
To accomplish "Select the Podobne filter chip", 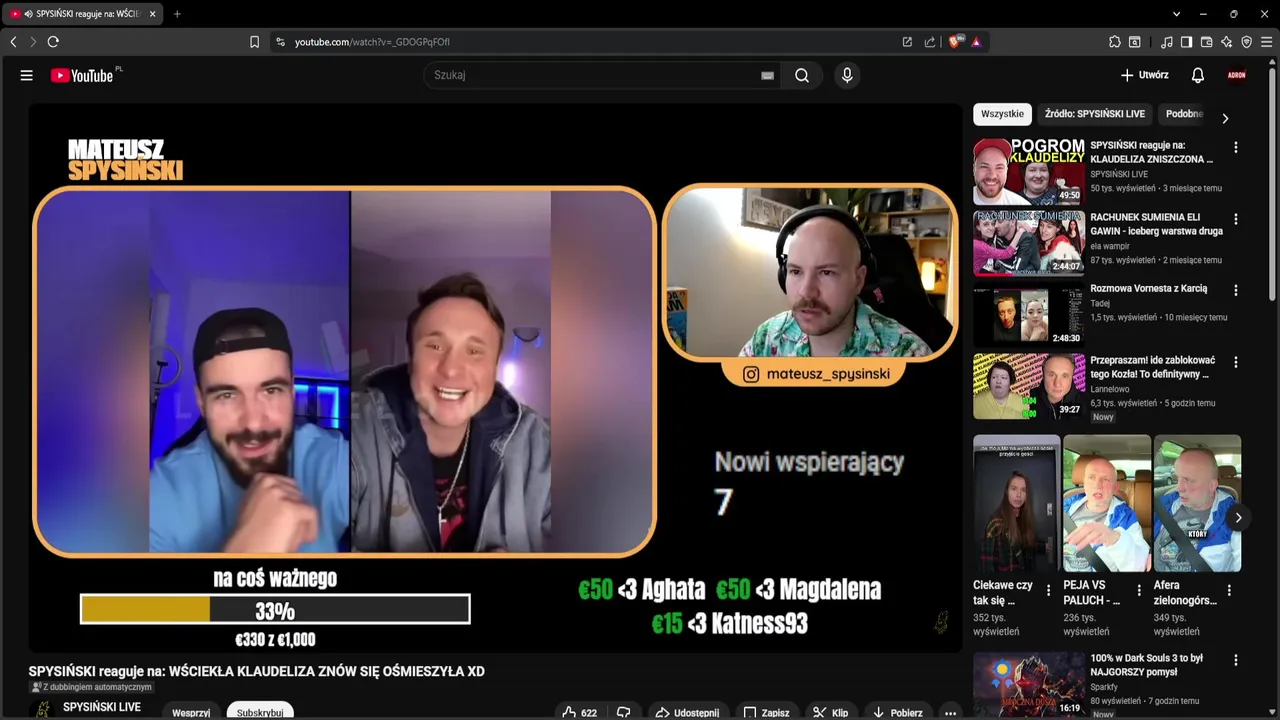I will point(1184,114).
